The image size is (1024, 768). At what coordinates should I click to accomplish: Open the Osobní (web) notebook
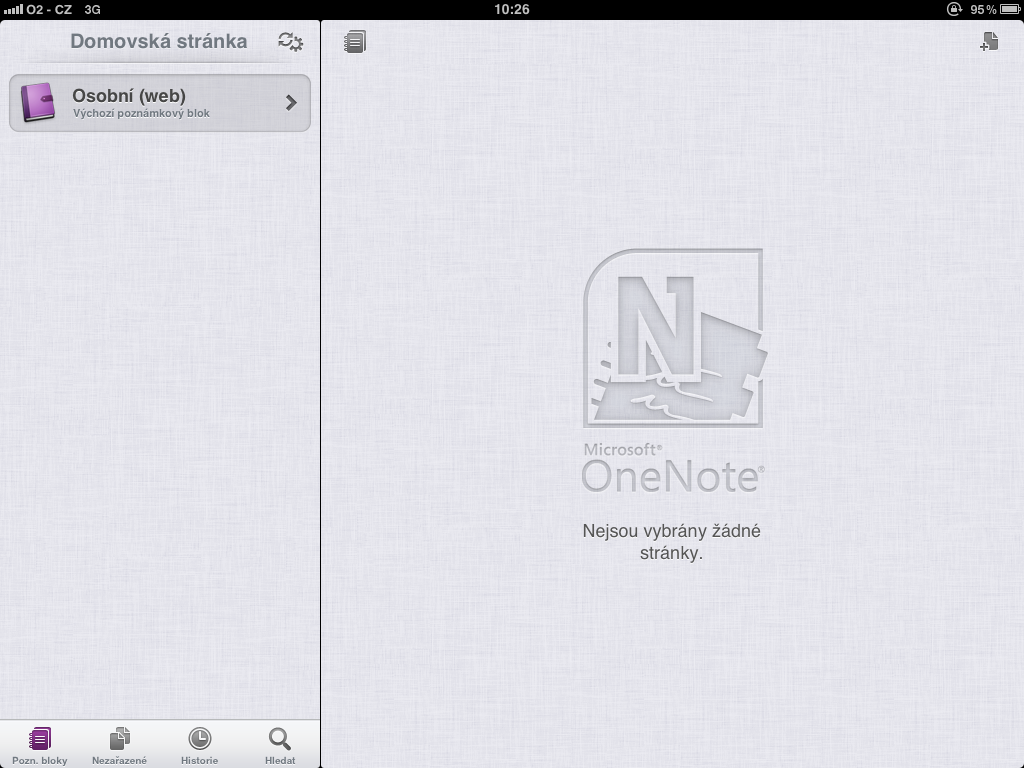pyautogui.click(x=160, y=103)
